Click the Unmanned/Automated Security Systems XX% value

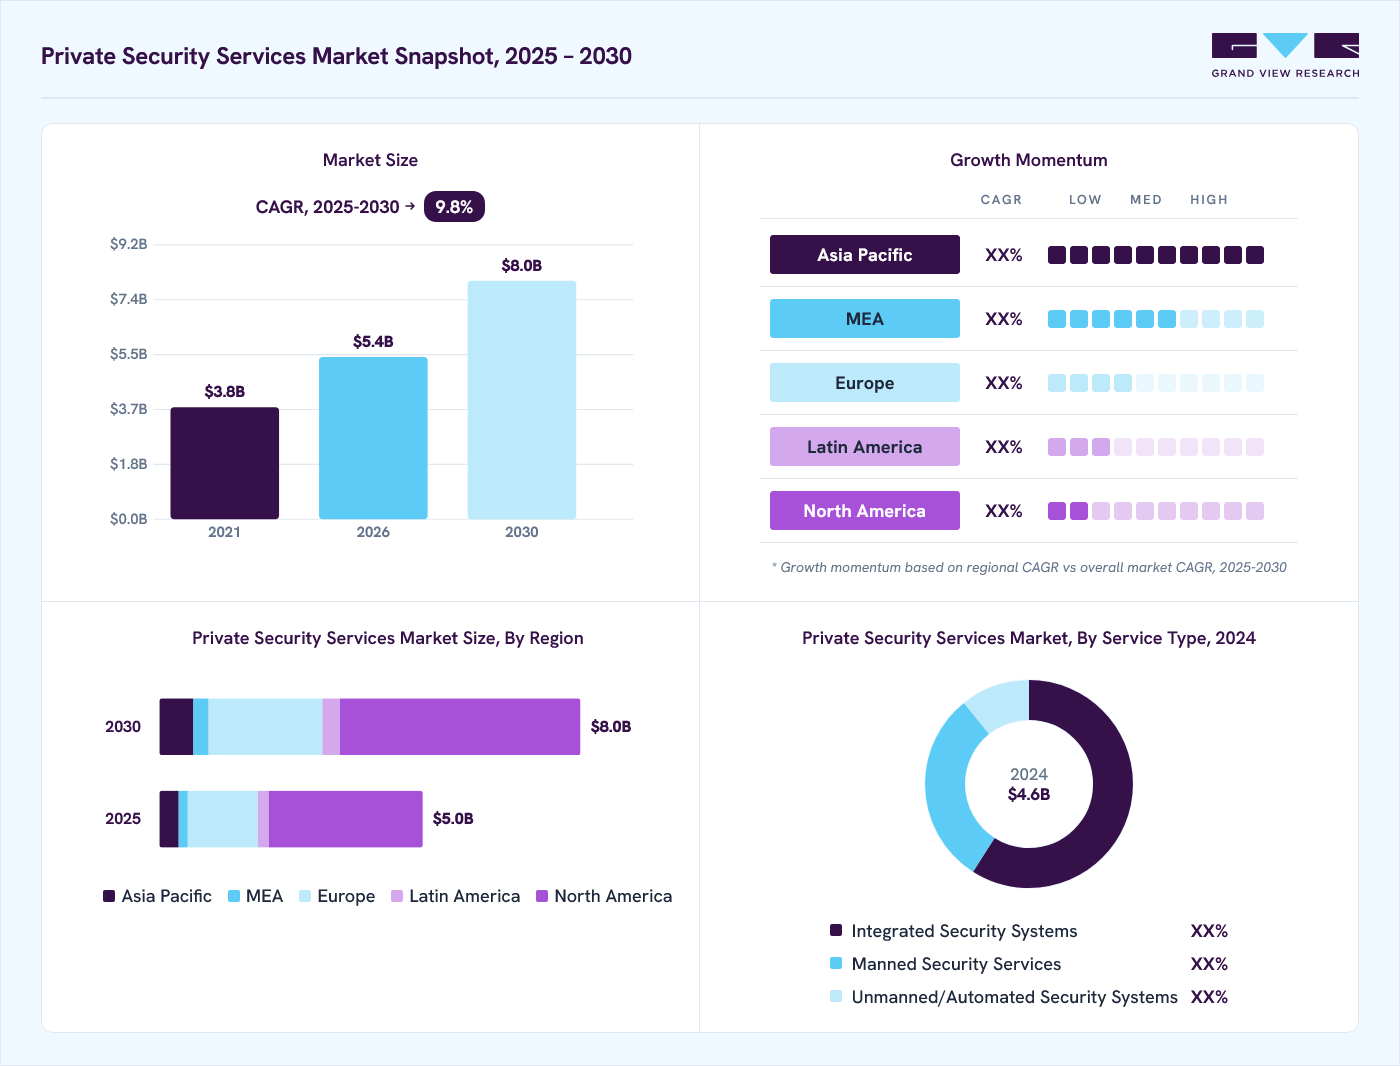[x=1209, y=997]
